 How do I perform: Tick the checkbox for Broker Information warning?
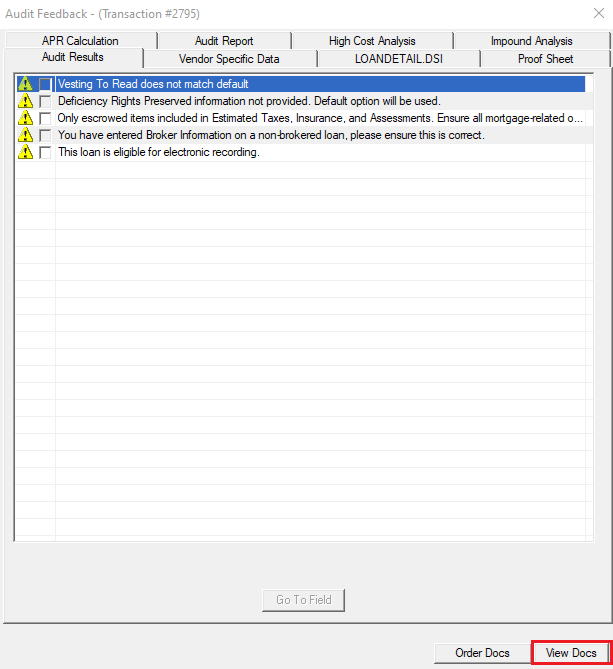pyautogui.click(x=45, y=135)
